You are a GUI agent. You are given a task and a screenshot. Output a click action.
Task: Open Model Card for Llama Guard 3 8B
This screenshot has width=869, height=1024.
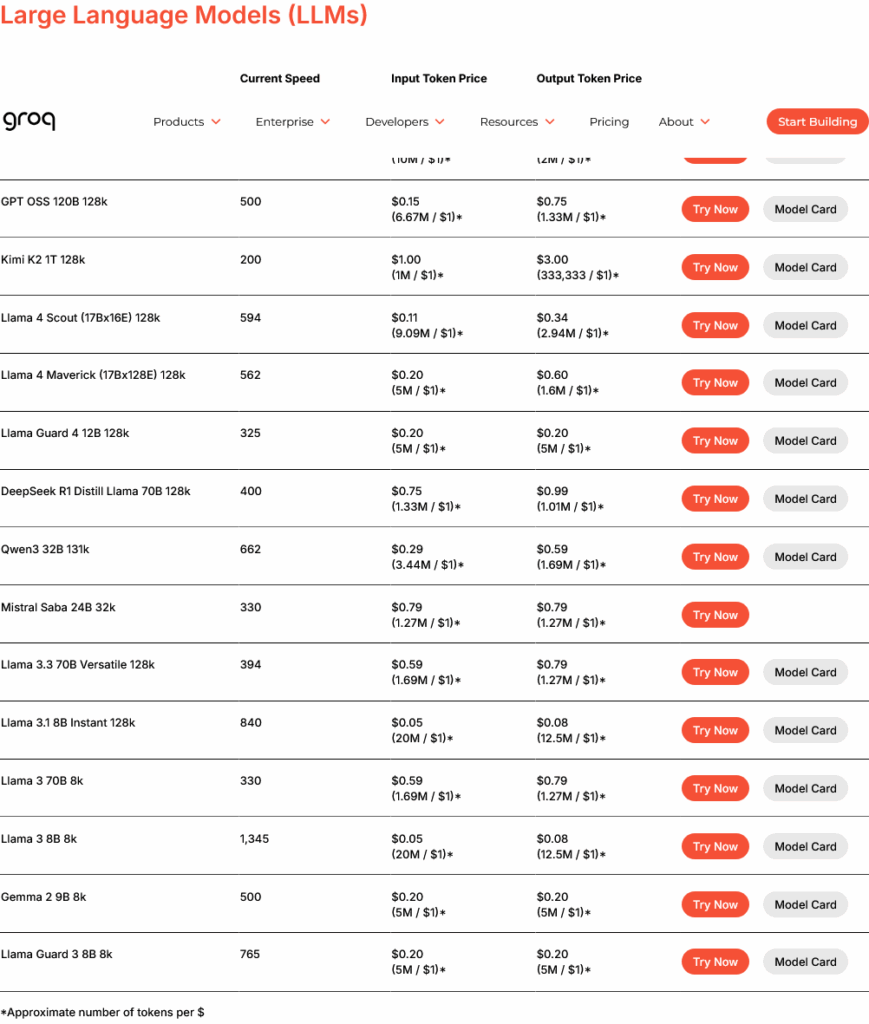805,963
